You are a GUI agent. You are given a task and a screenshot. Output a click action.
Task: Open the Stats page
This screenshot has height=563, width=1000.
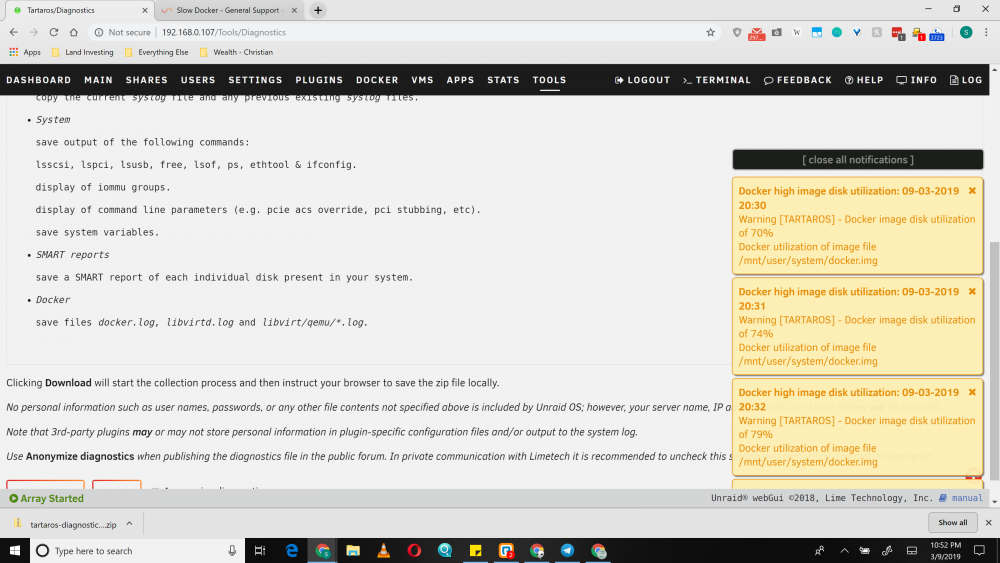[x=503, y=80]
